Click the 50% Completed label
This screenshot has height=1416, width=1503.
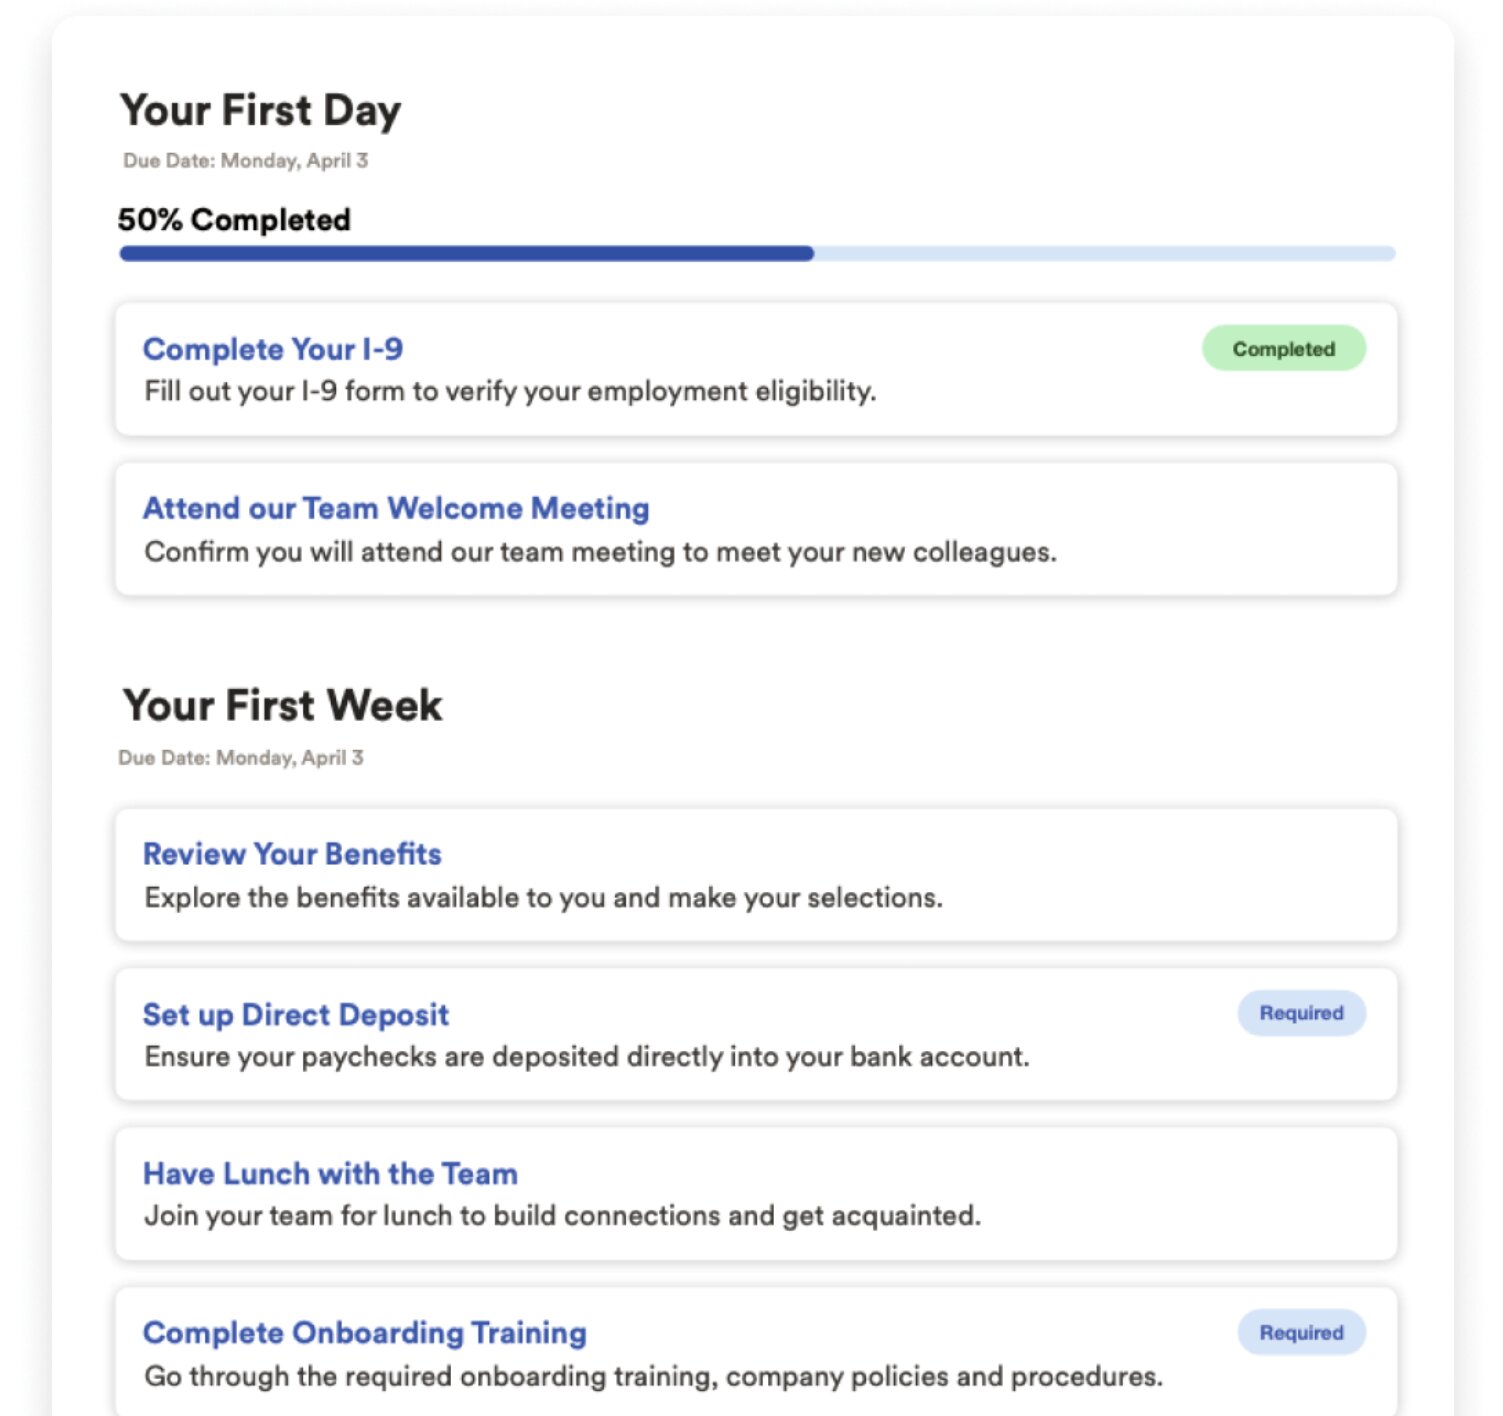click(x=234, y=220)
